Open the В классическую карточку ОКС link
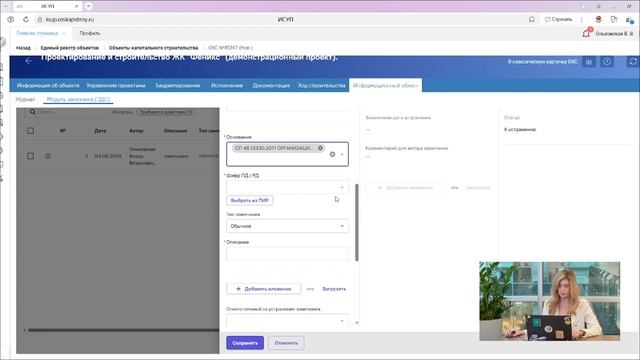Image resolution: width=640 pixels, height=360 pixels. point(542,62)
